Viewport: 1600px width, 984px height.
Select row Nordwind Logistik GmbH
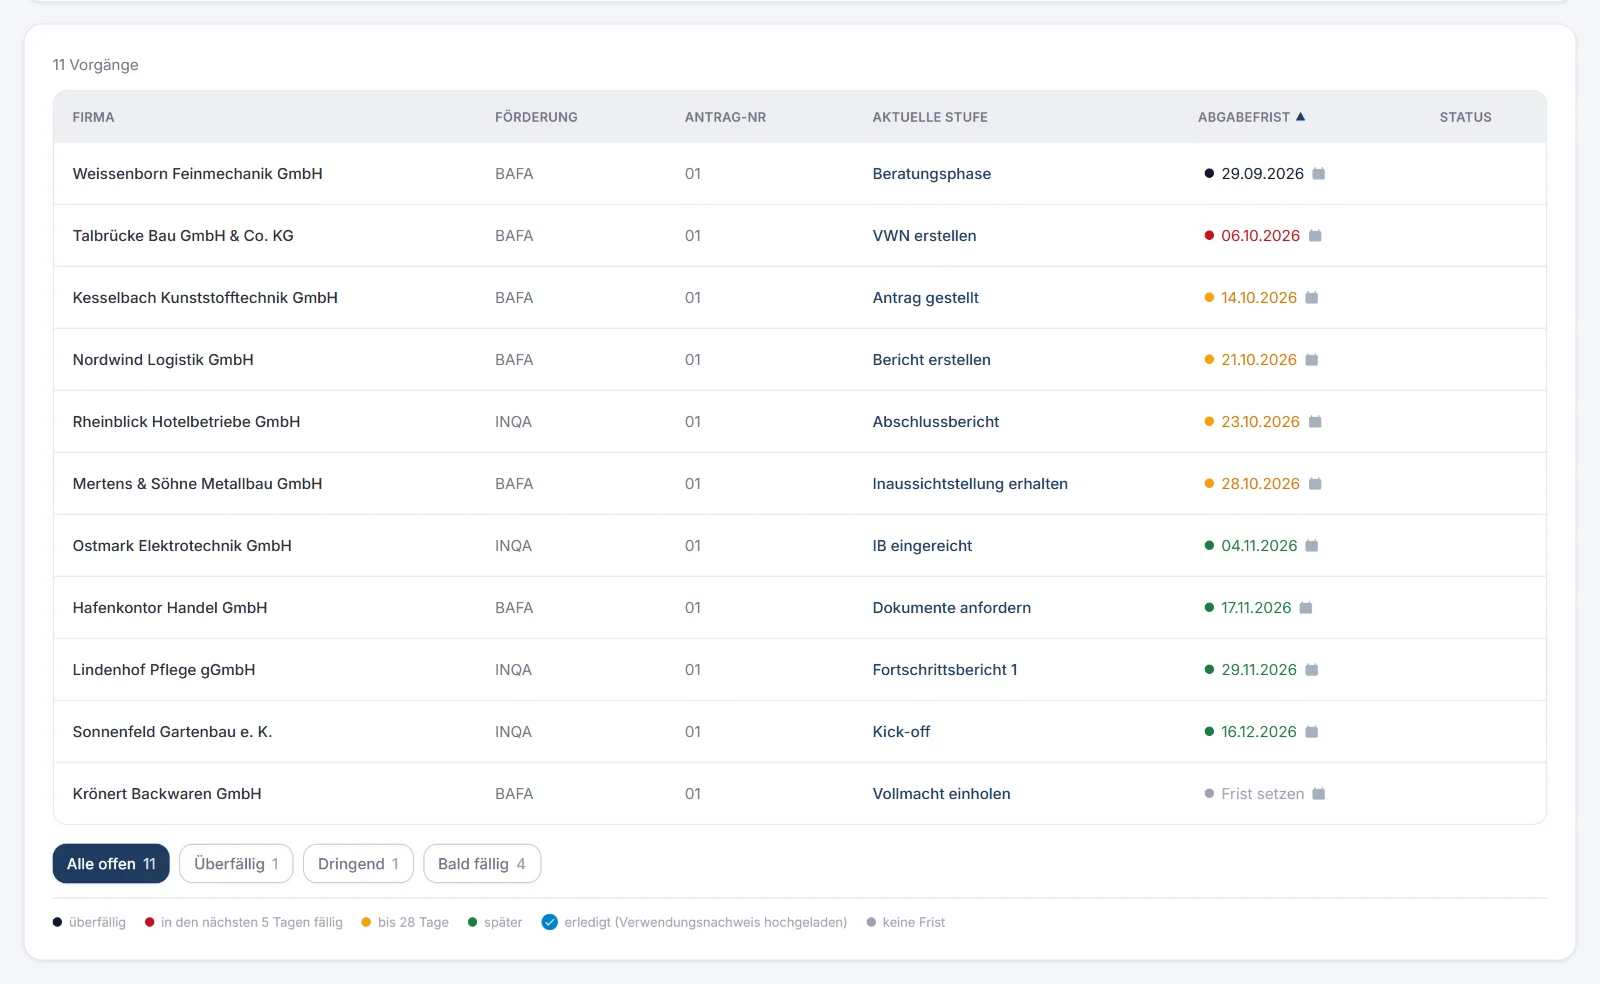[x=800, y=360]
